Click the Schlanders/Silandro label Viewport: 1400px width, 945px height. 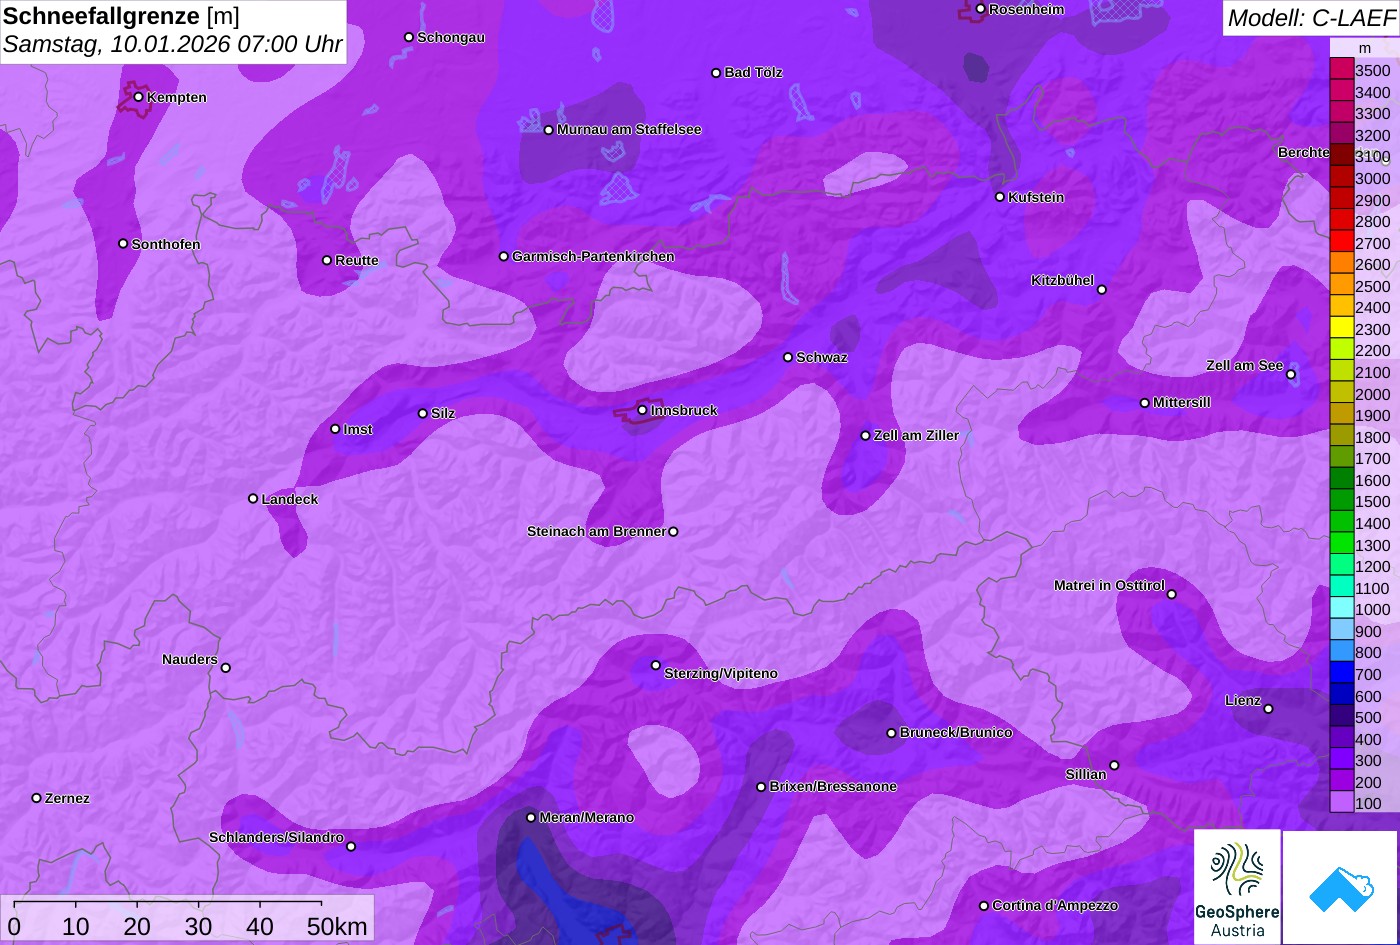276,837
